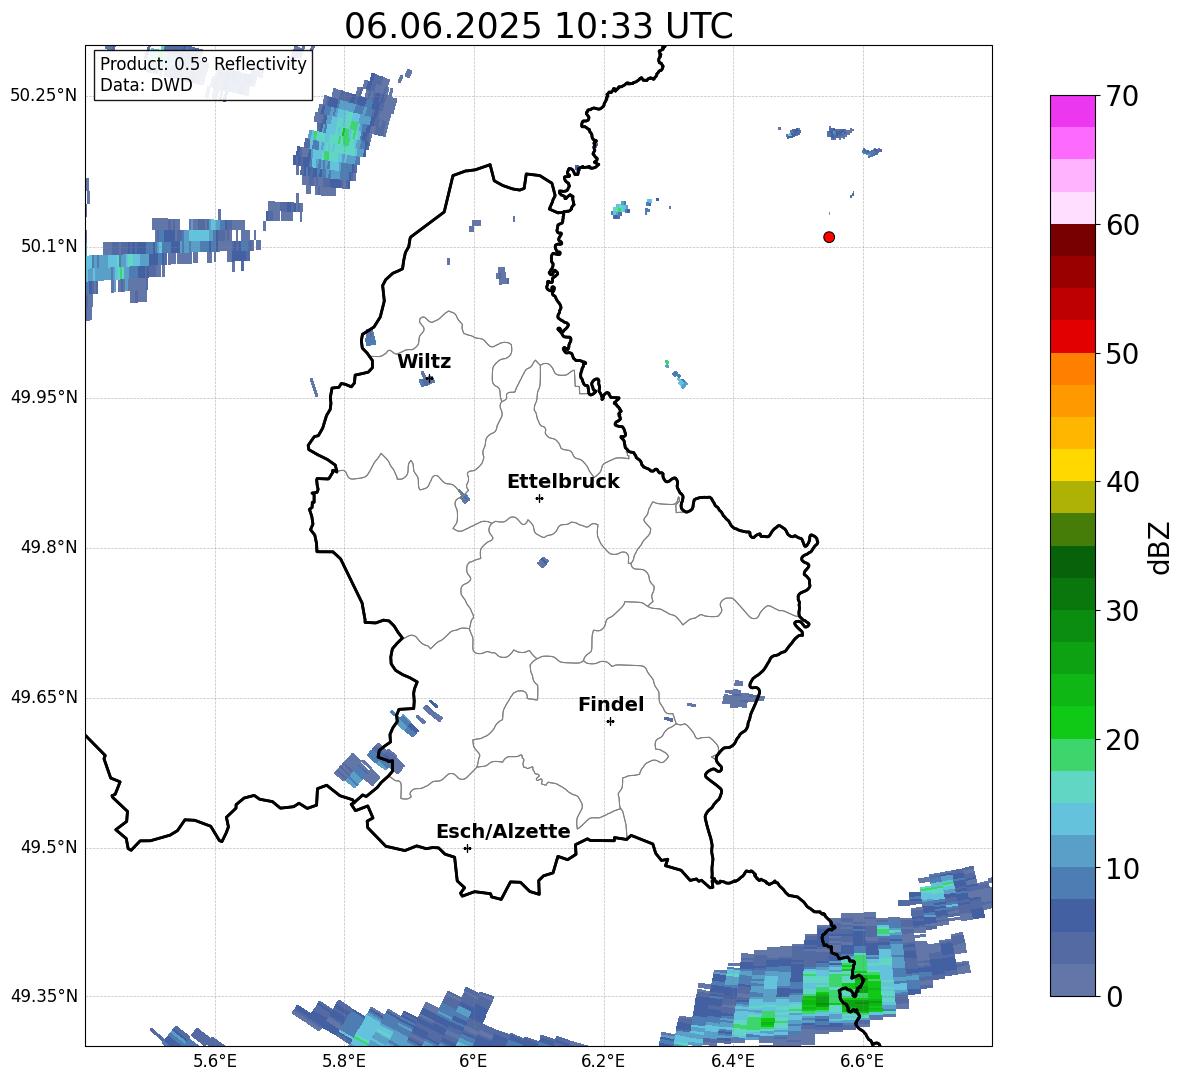Click the 70 colorbar tick label
Viewport: 1184px width, 1081px height.
[x=1122, y=97]
